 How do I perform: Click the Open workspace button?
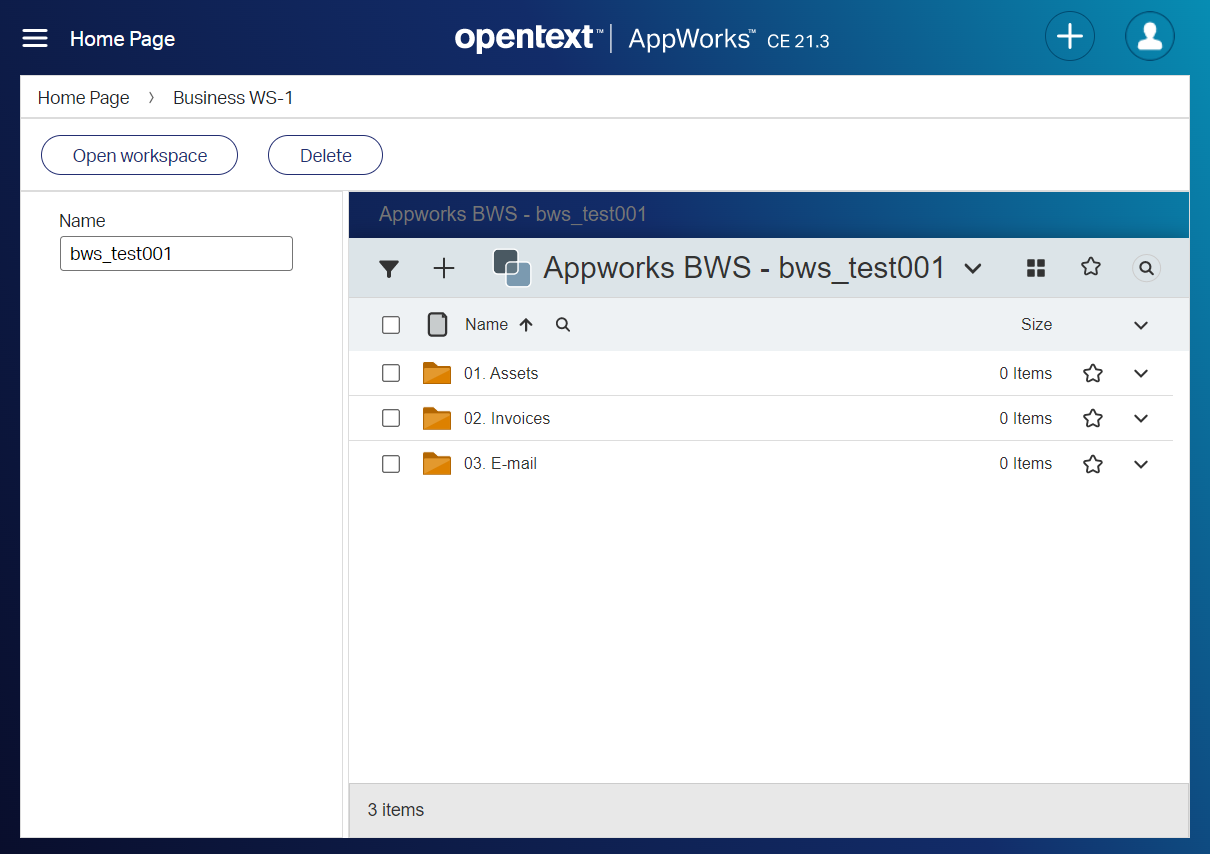[139, 156]
